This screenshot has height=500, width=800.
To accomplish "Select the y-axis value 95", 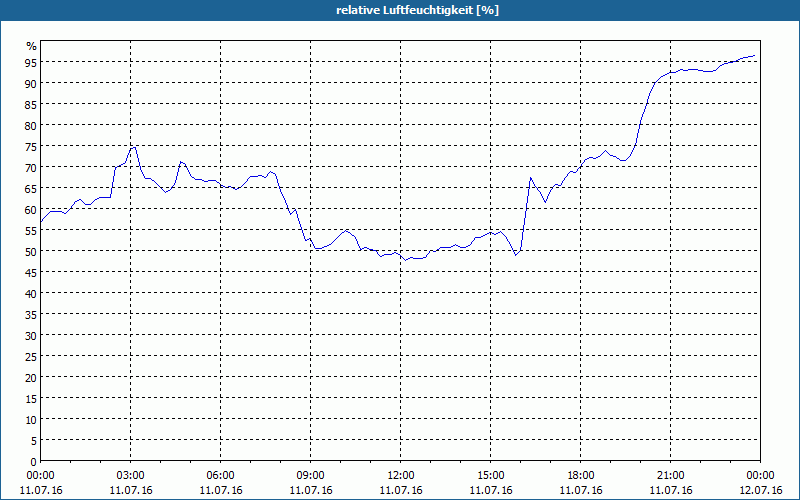I will tap(31, 63).
